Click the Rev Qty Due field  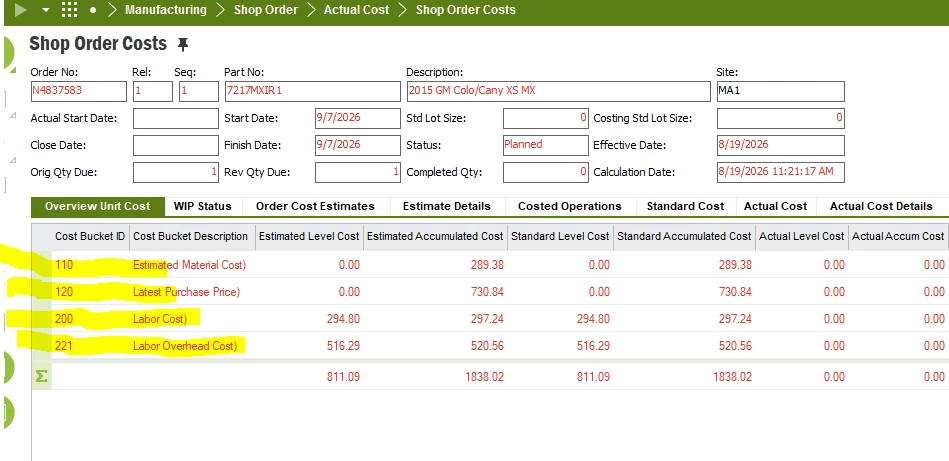point(358,172)
